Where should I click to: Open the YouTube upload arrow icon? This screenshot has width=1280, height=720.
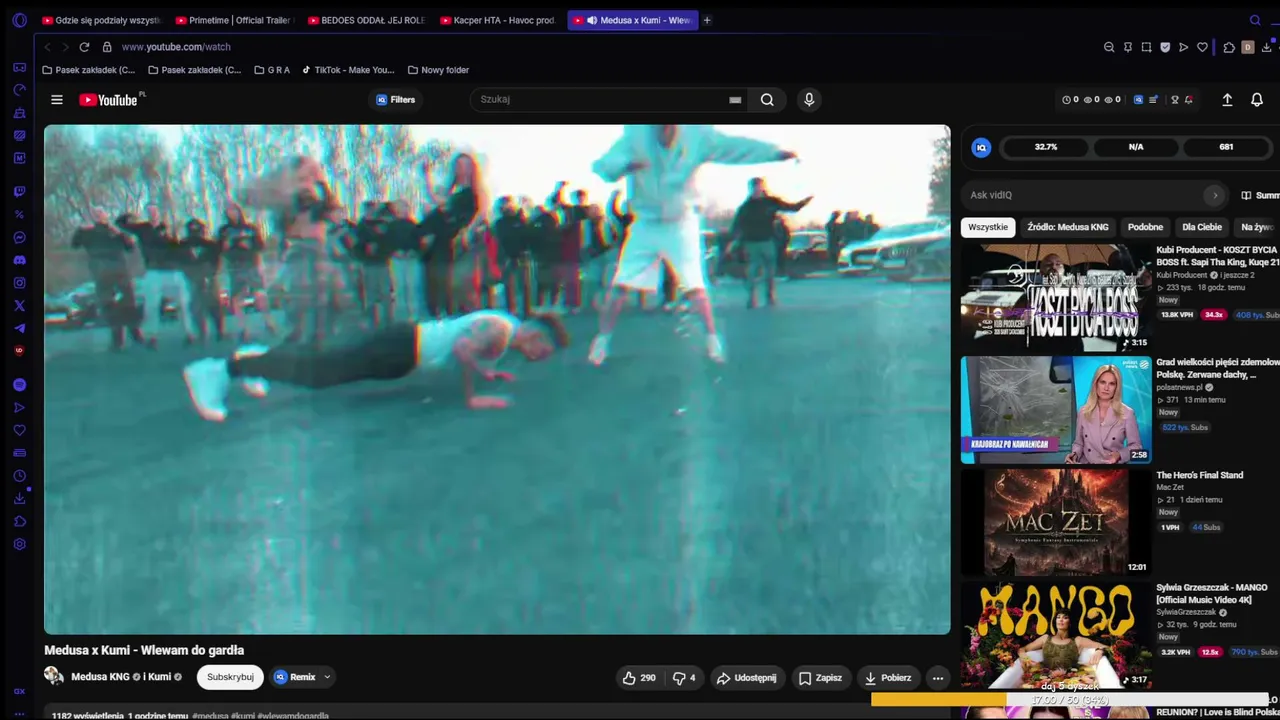pos(1227,100)
